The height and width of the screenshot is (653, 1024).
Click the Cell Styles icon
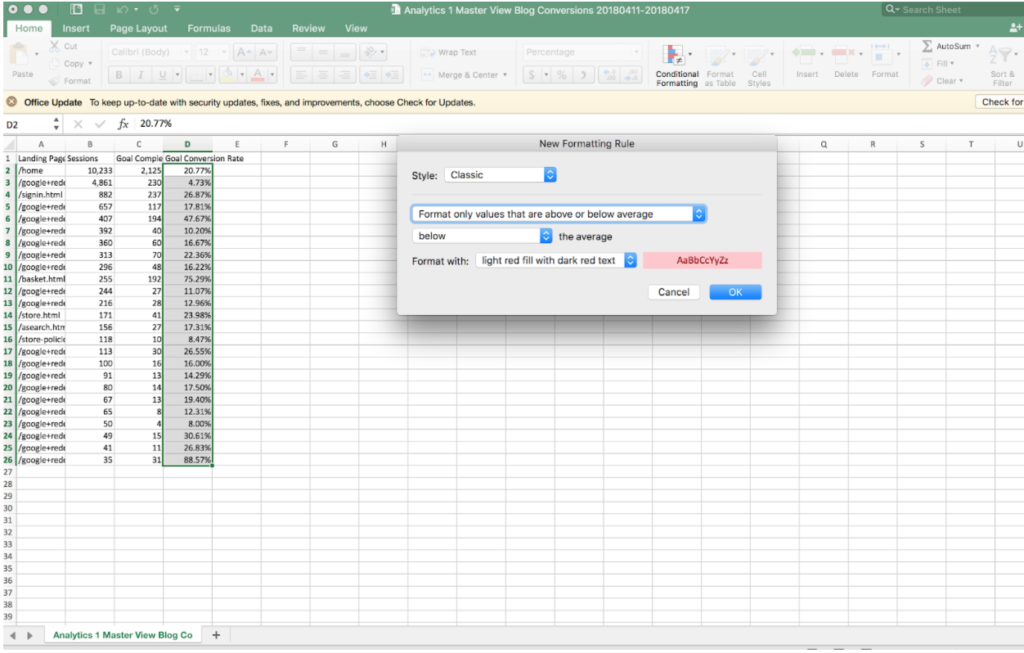tap(758, 57)
